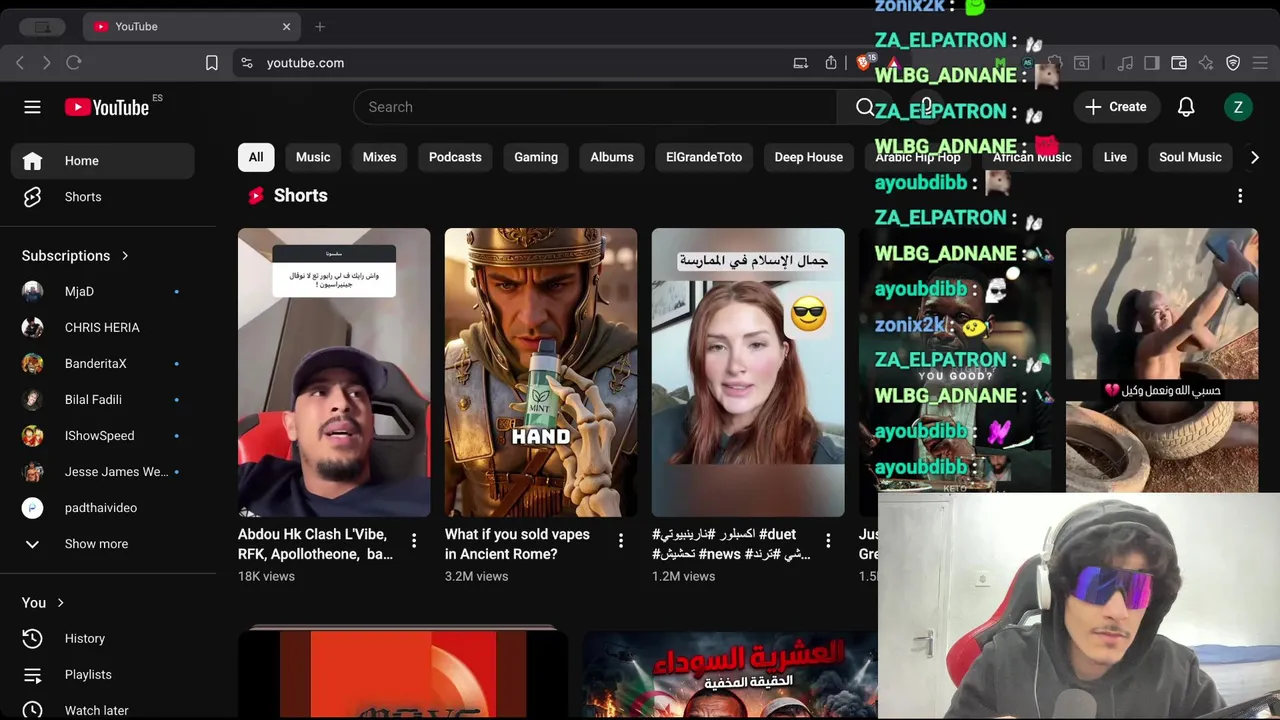Click the Create button

[1116, 107]
